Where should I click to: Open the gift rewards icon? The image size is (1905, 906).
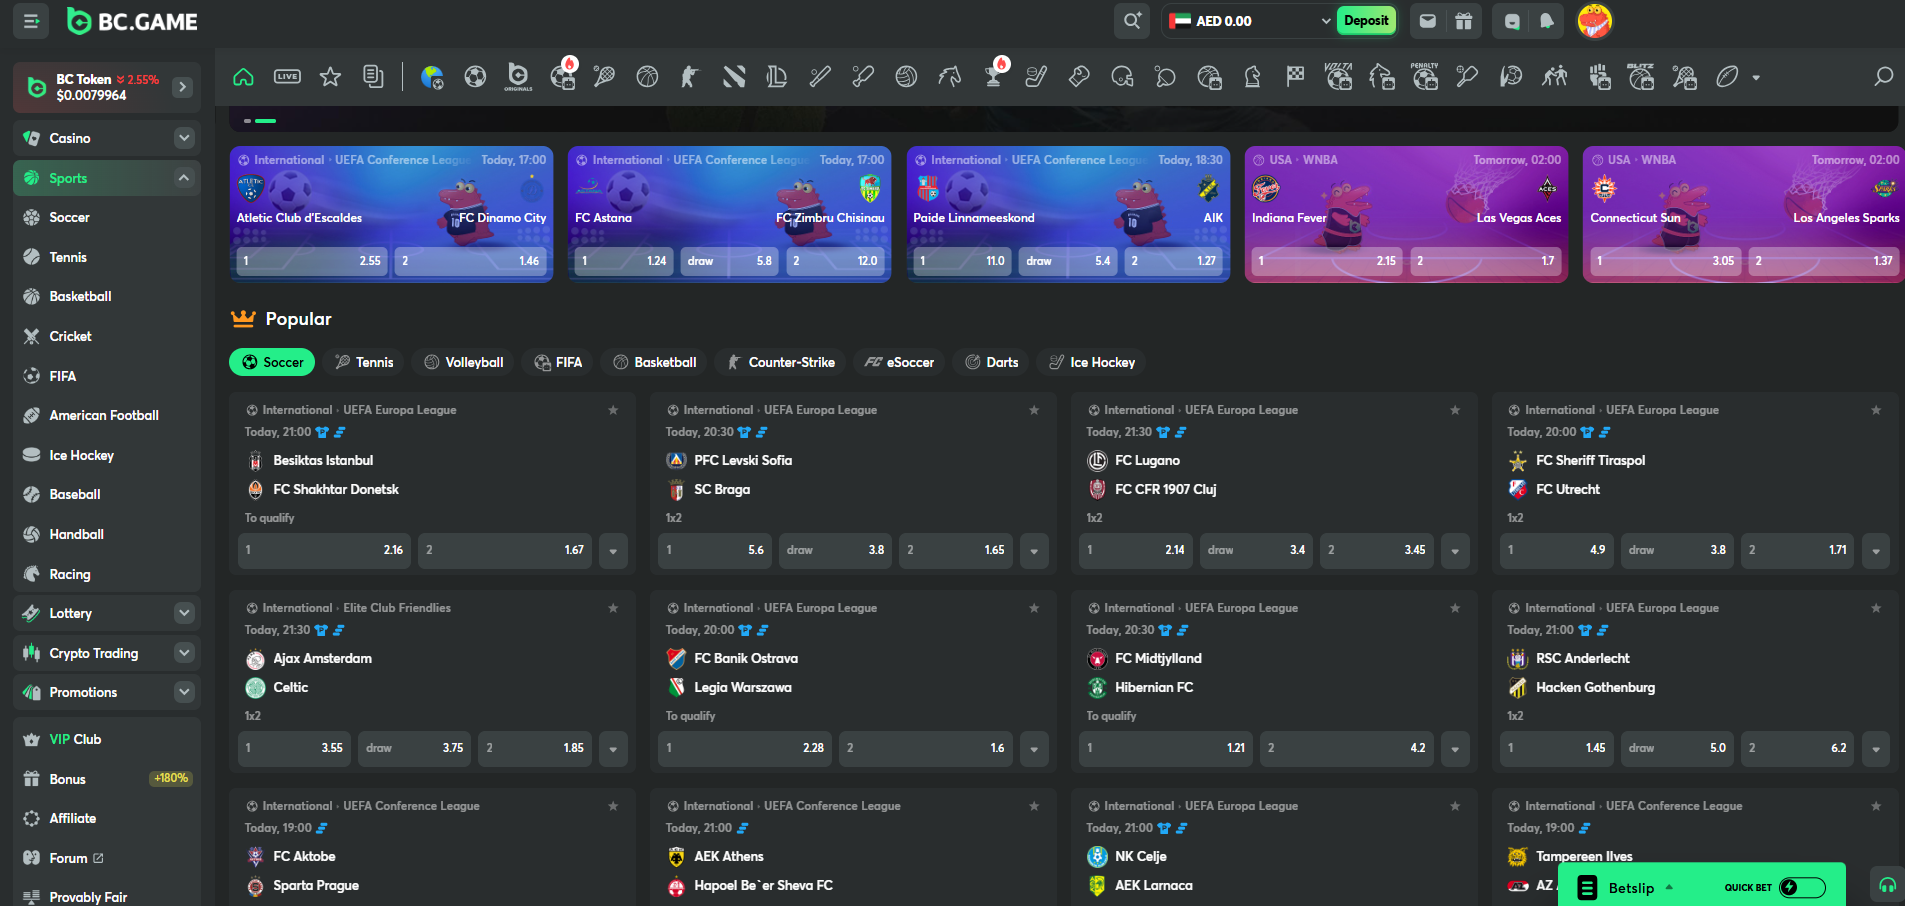click(1463, 21)
